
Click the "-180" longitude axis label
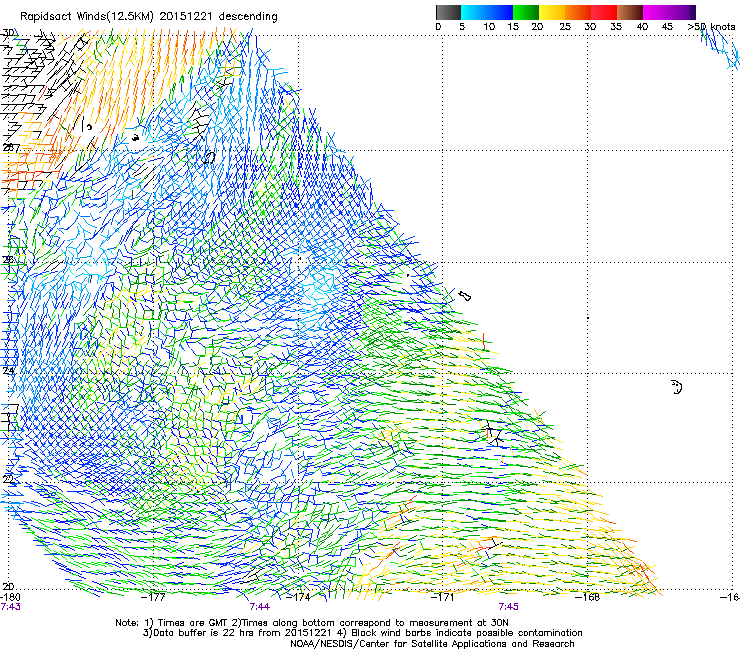pyautogui.click(x=10, y=597)
